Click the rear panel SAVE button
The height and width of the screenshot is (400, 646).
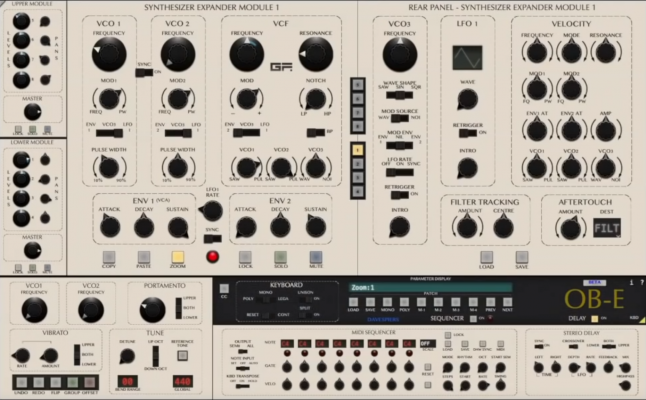[x=522, y=257]
